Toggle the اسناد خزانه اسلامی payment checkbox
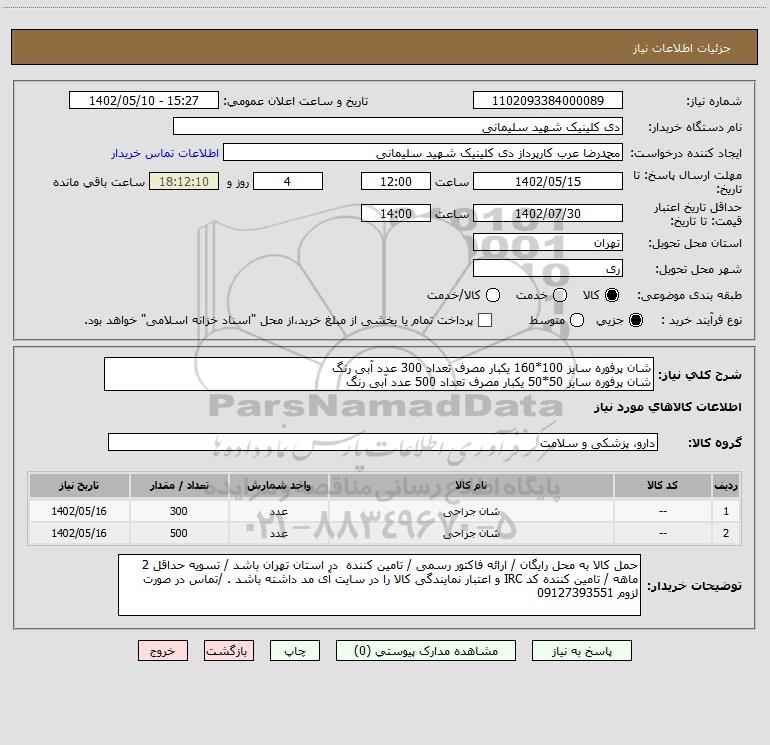Viewport: 770px width, 745px height. (x=485, y=320)
